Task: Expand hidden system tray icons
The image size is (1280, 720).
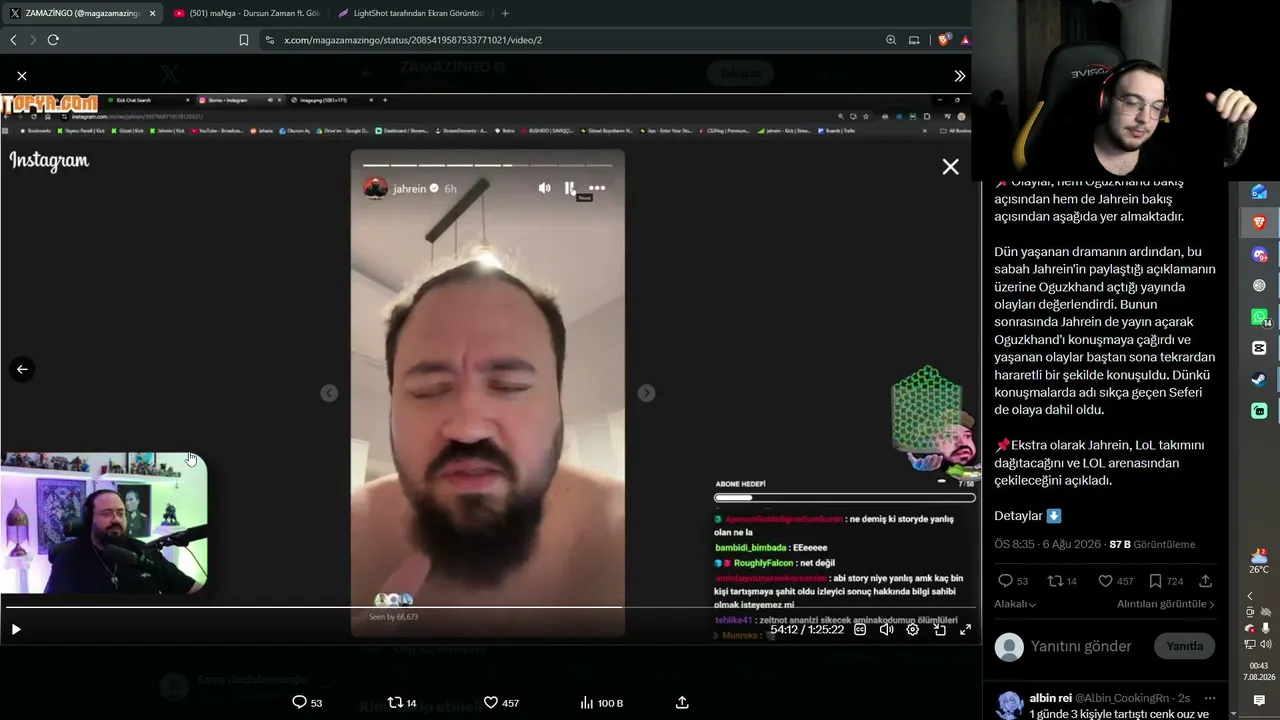Action: tap(1250, 596)
